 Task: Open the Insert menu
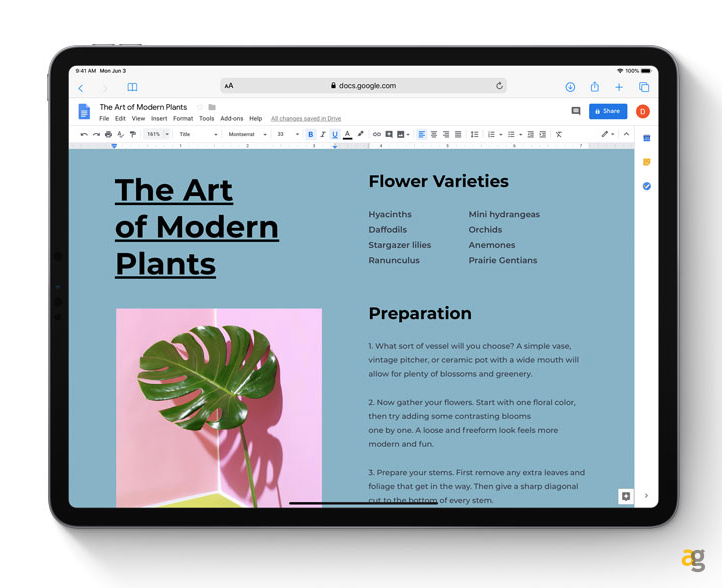point(159,118)
